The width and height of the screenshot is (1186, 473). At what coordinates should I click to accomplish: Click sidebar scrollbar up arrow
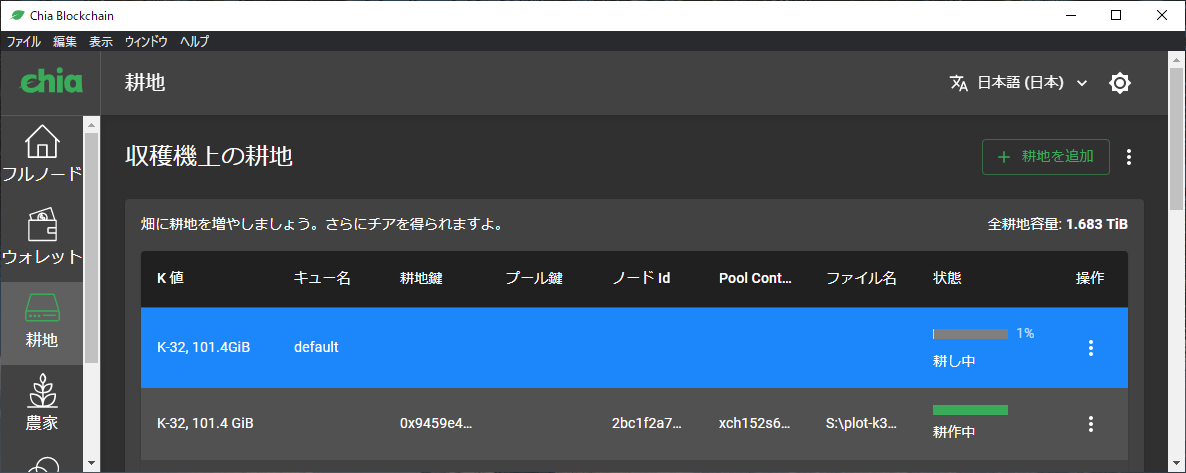tap(92, 124)
